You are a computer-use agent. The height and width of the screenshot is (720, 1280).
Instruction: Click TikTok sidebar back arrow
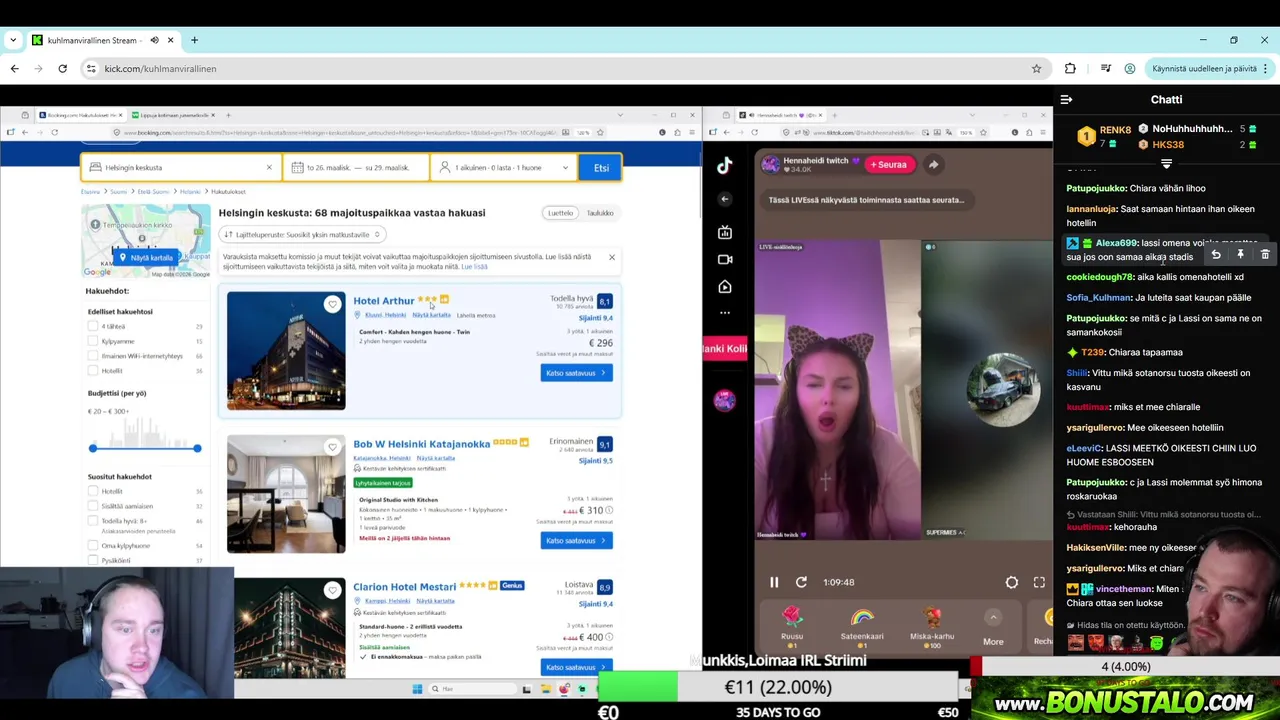click(725, 199)
